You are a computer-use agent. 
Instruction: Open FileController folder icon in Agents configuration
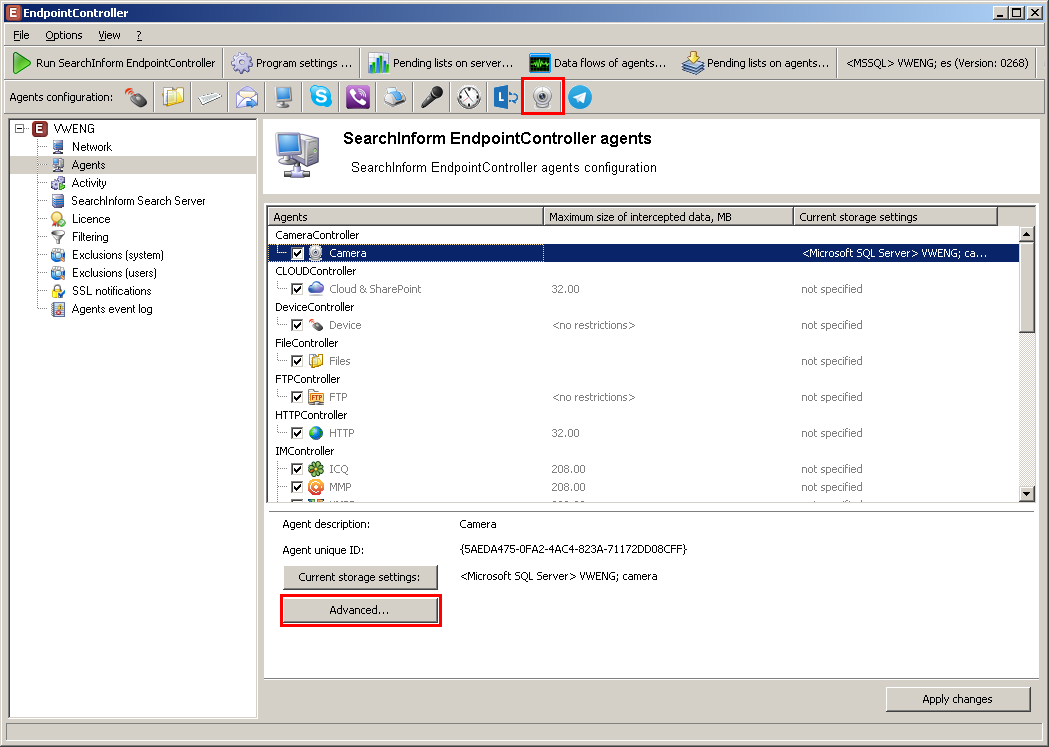pos(173,98)
